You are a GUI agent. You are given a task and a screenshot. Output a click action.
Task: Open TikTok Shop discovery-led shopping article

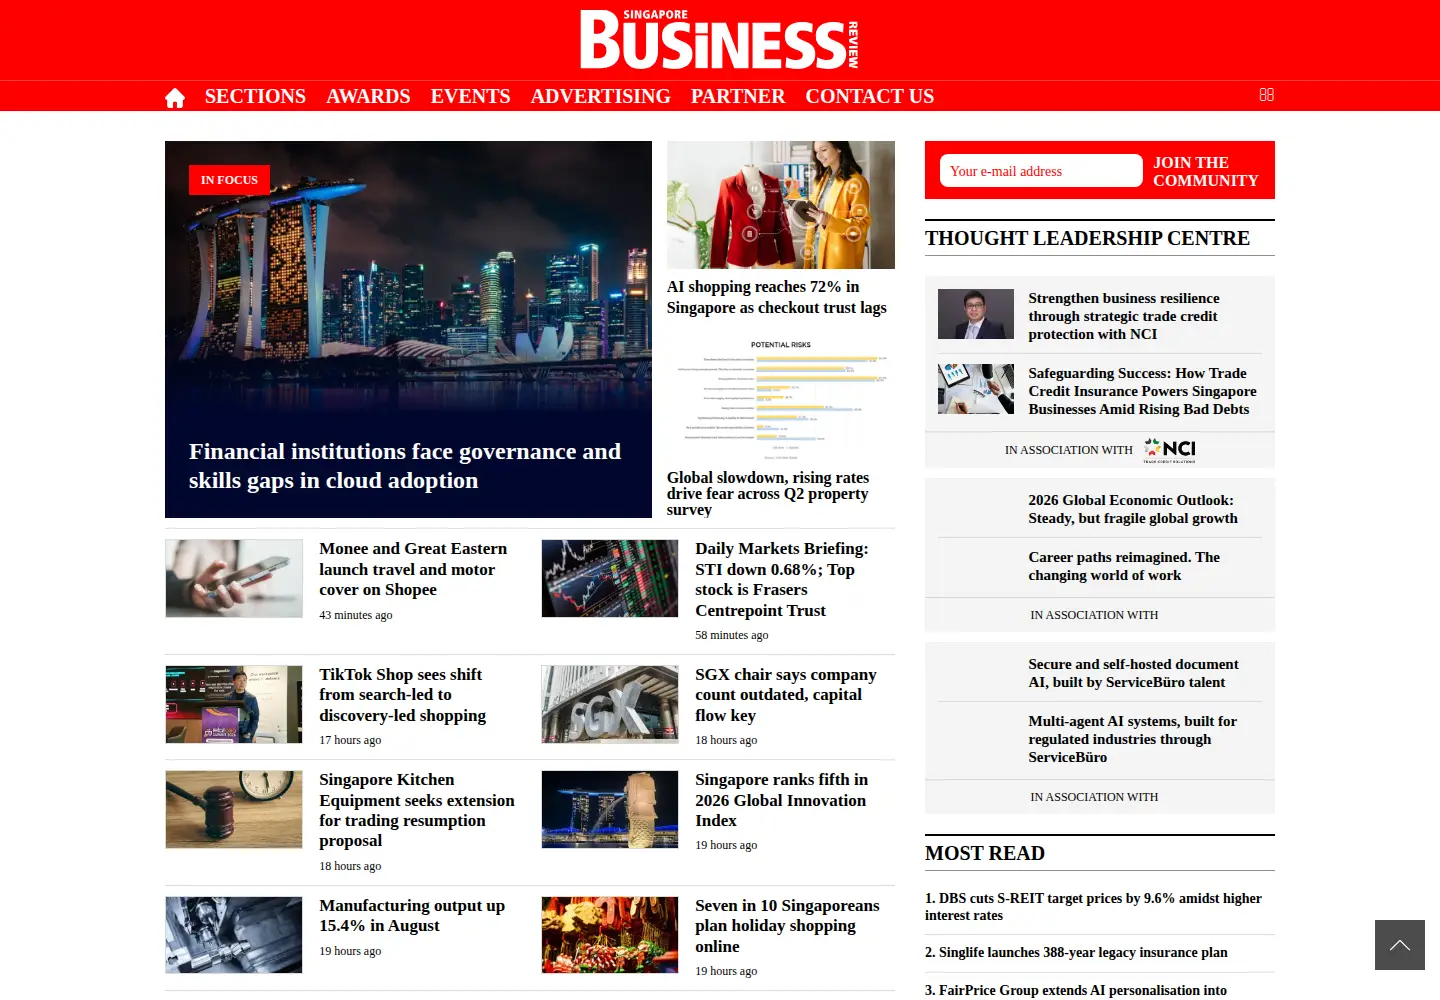tap(402, 695)
